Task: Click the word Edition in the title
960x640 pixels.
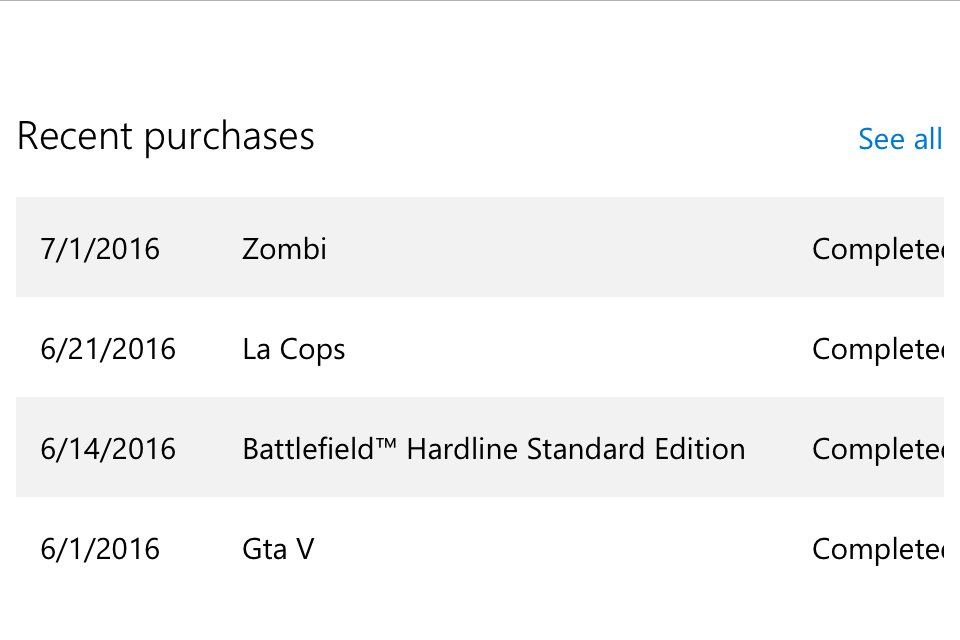Action: (699, 449)
